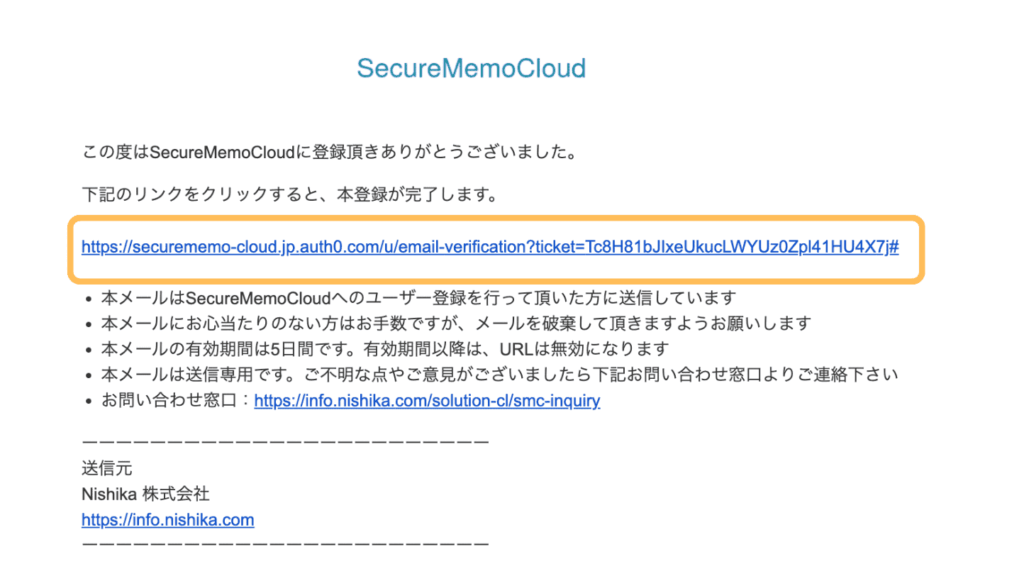Image resolution: width=1024 pixels, height=586 pixels.
Task: Click the bullet dot beside the 5日間 line
Action: pos(89,350)
